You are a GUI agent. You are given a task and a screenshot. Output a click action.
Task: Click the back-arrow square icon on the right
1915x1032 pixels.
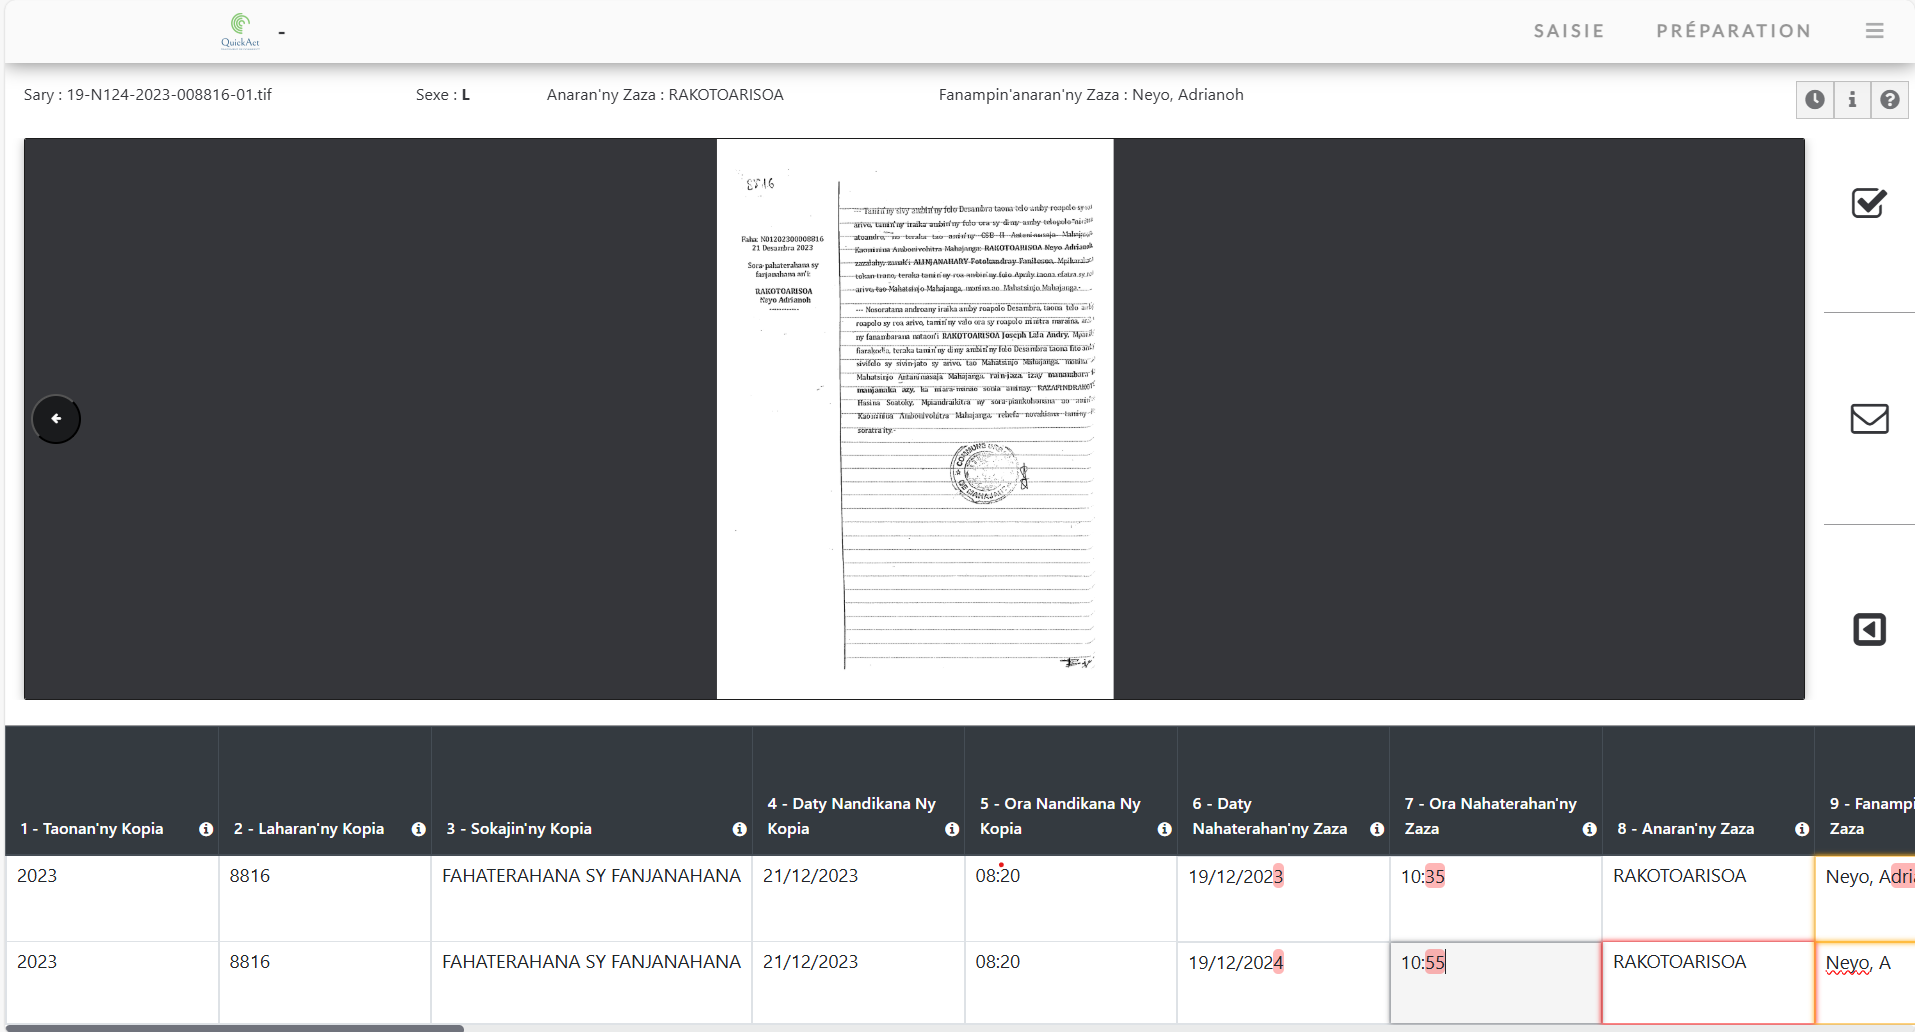pos(1871,629)
